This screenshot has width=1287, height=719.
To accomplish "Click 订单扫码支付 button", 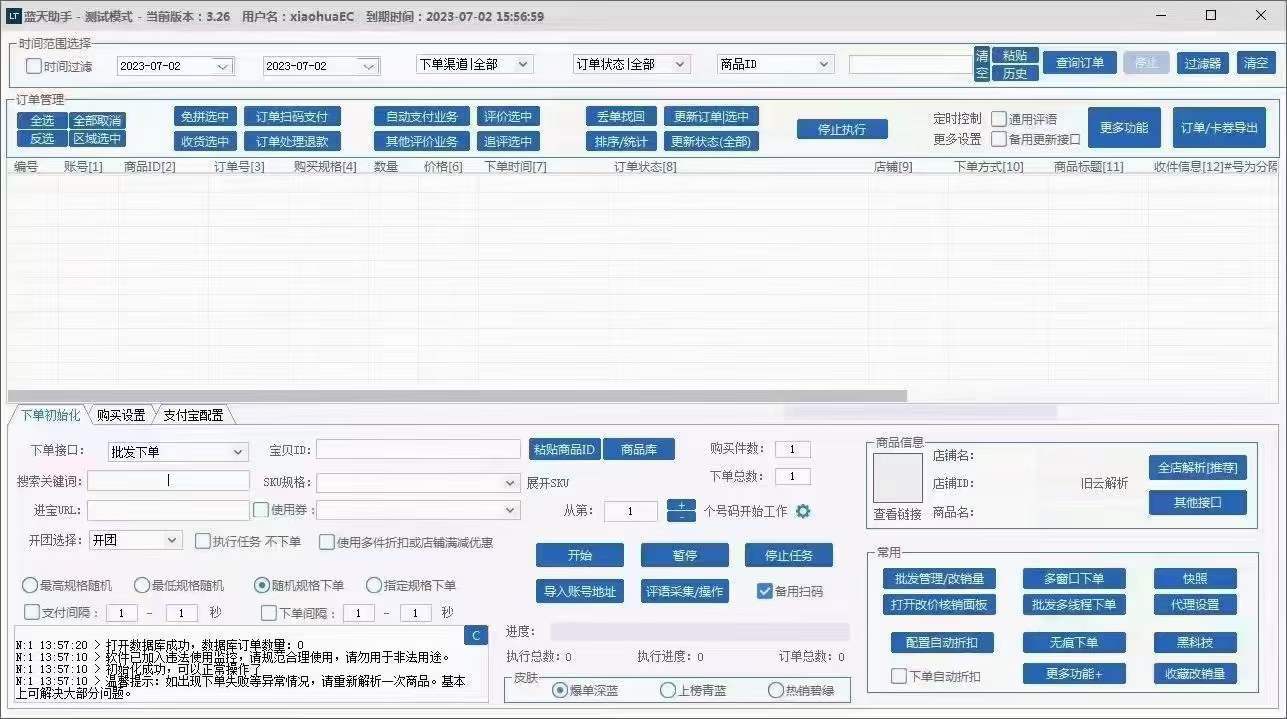I will (x=292, y=117).
